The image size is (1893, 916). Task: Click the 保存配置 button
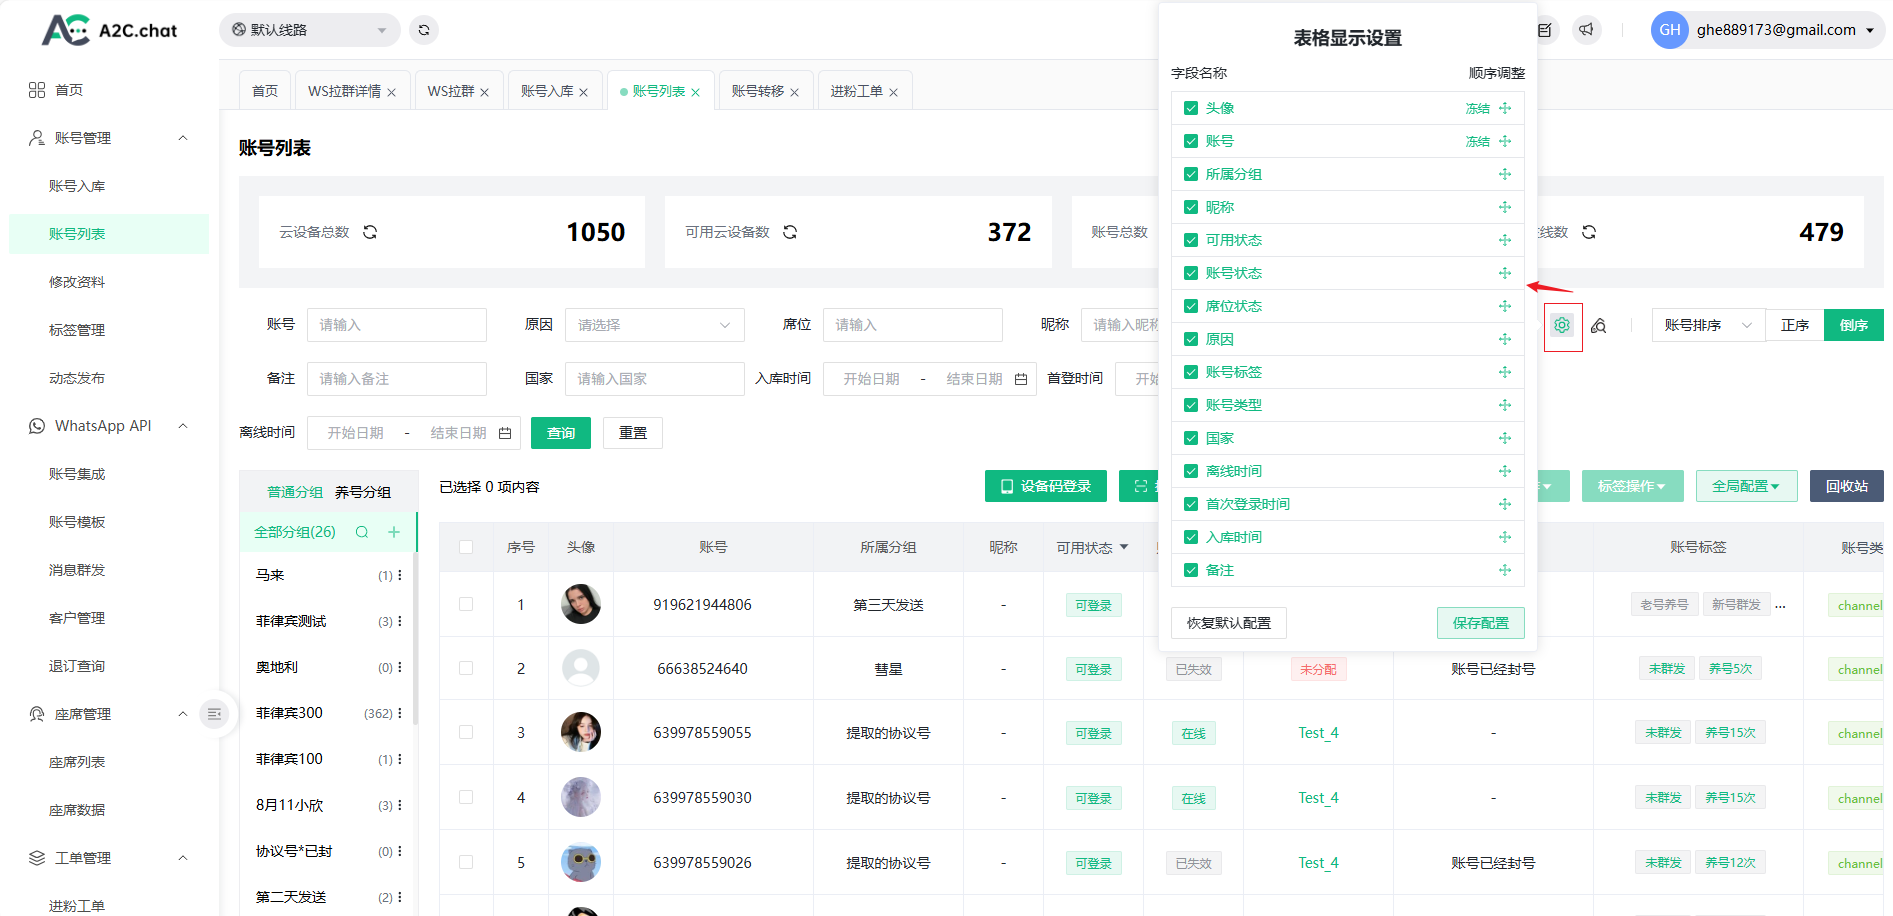click(1480, 623)
